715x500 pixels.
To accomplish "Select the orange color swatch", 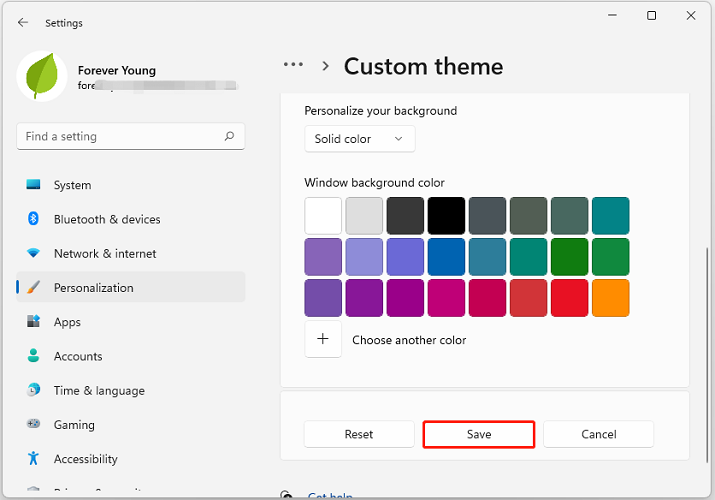I will [x=610, y=298].
